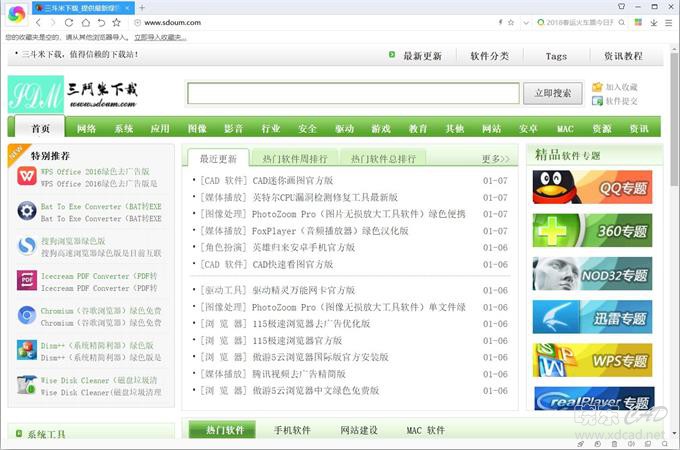680x450 pixels.
Task: Switch to 热门软件周排行 tab
Action: point(294,159)
